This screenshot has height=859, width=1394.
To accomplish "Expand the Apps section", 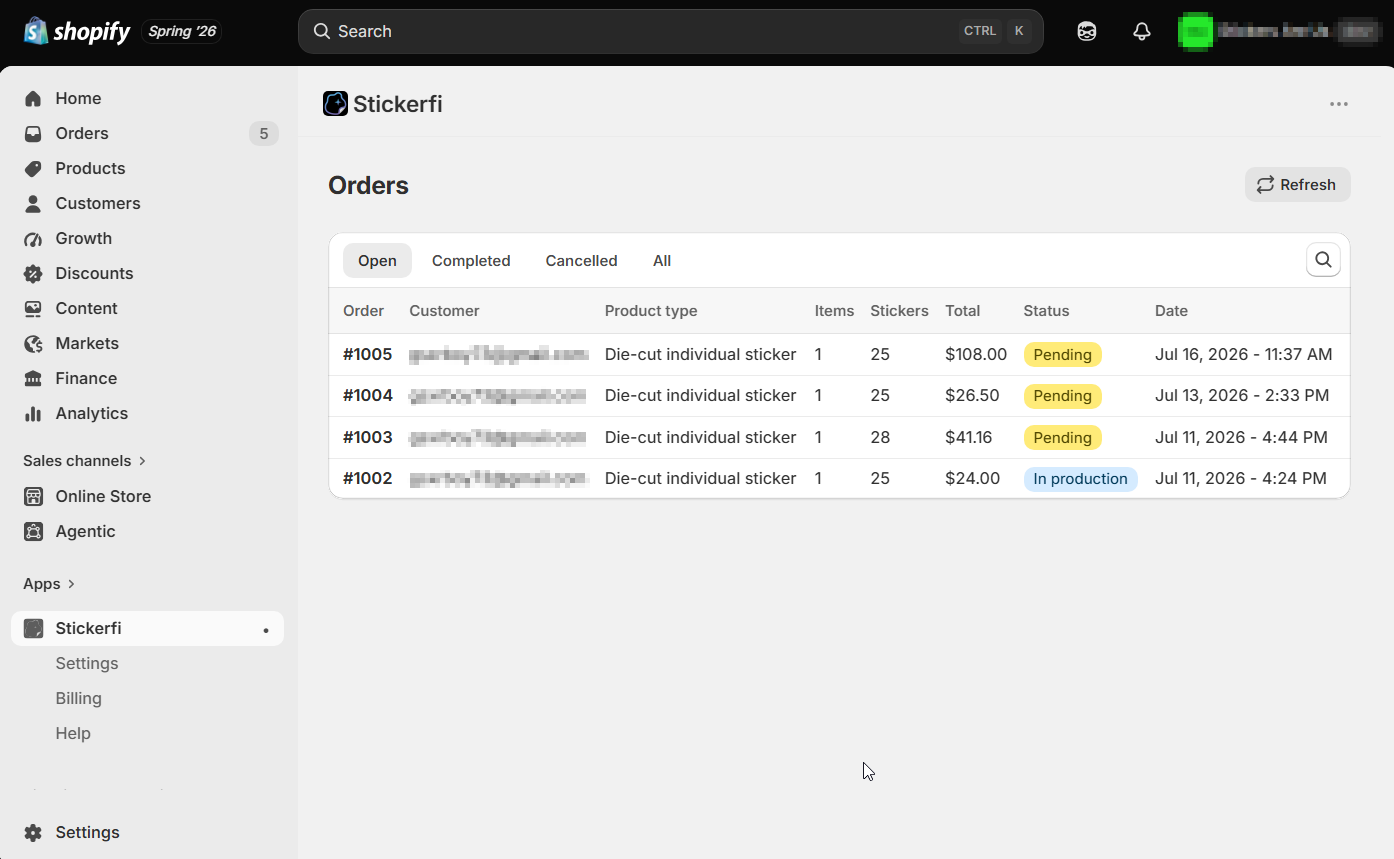I will tap(50, 584).
